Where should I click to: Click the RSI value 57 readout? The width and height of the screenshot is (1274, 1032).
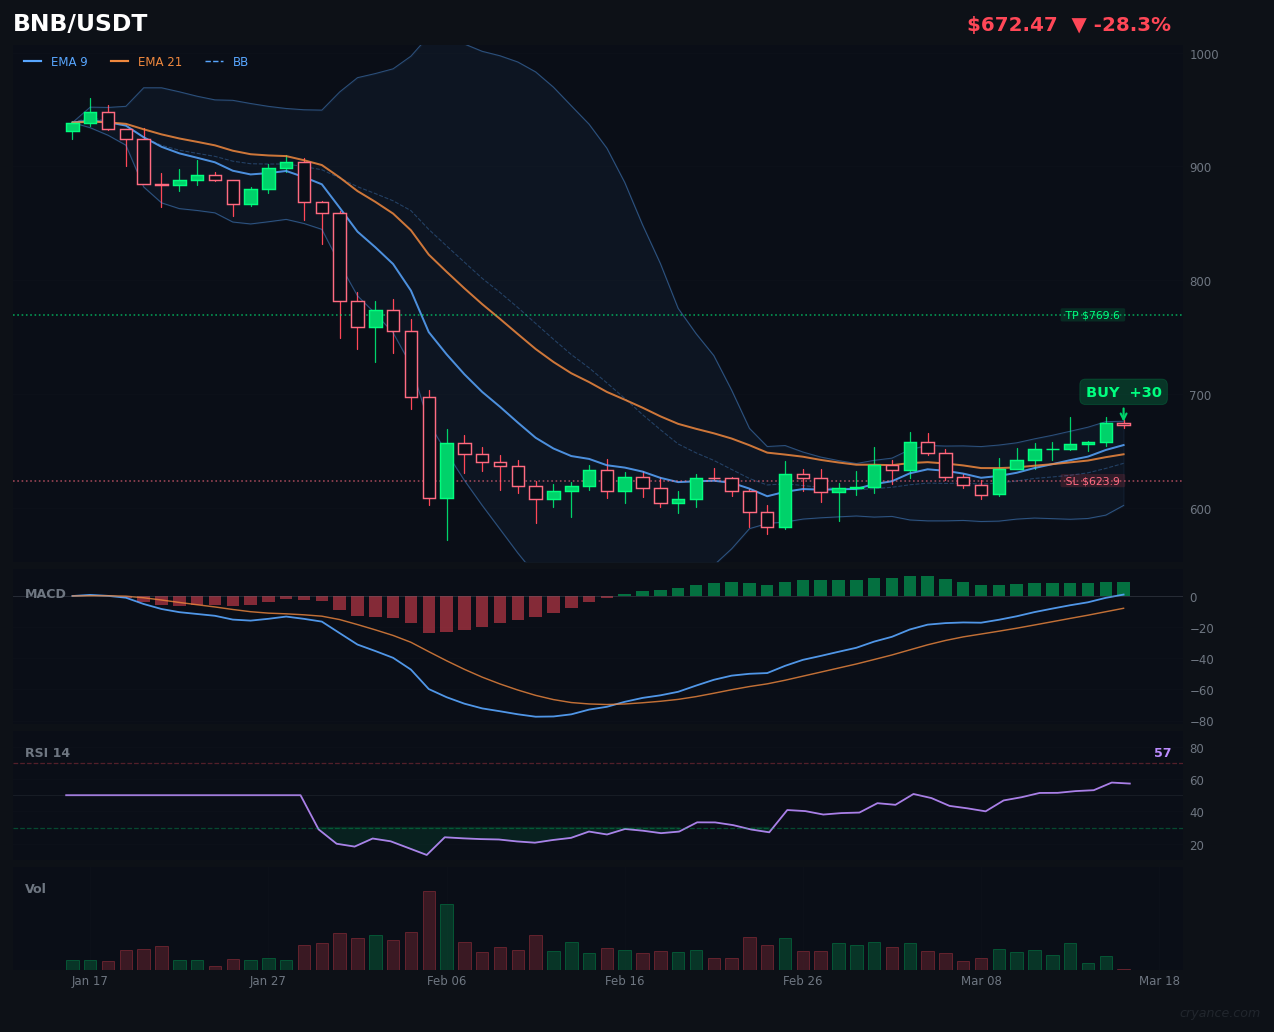1162,752
